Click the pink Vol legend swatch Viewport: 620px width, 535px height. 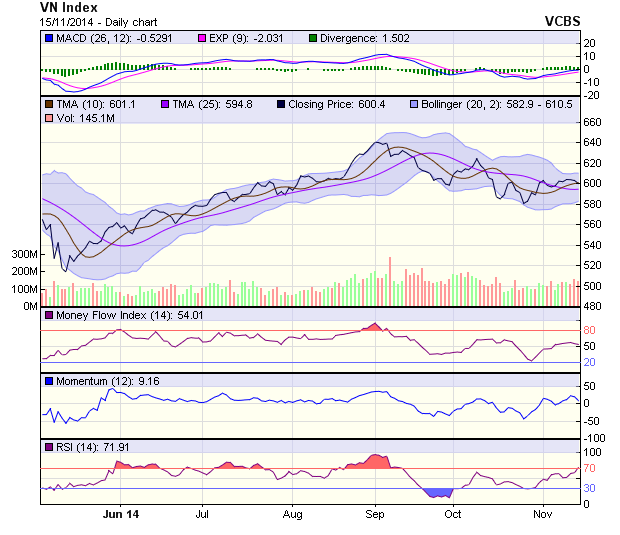[x=49, y=119]
